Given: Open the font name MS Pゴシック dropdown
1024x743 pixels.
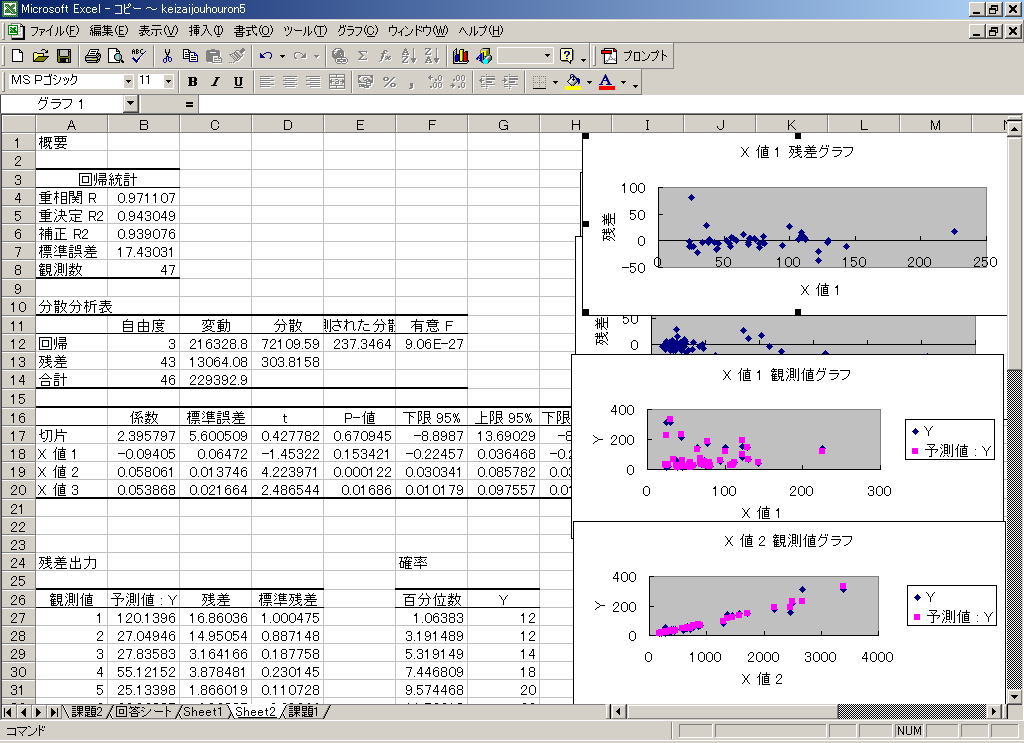Looking at the screenshot, I should click(128, 82).
